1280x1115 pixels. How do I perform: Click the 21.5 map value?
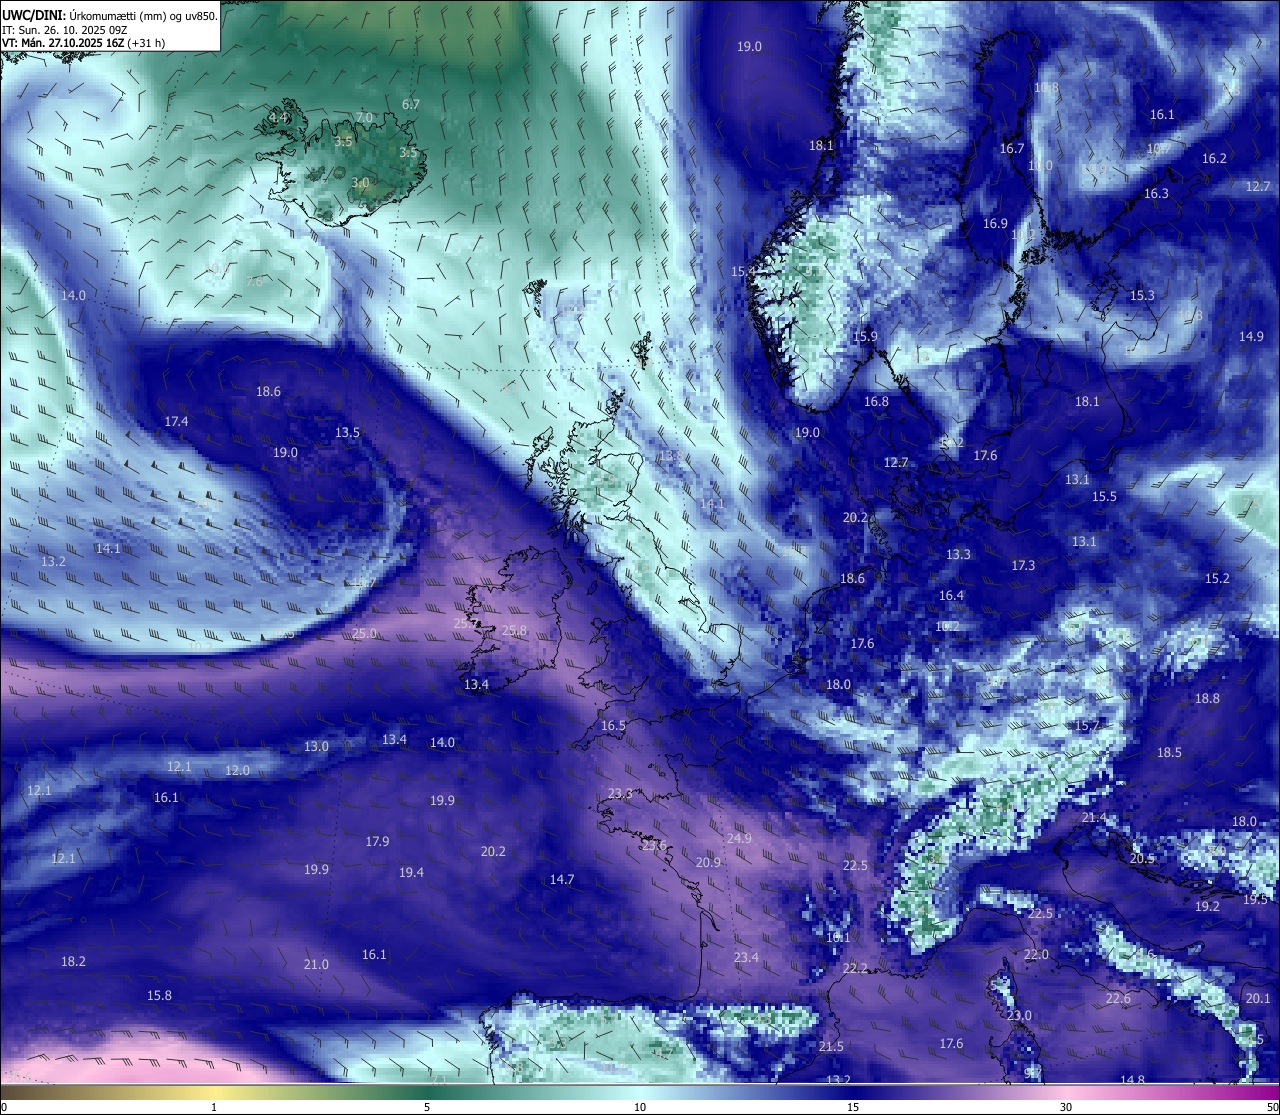coord(831,1046)
